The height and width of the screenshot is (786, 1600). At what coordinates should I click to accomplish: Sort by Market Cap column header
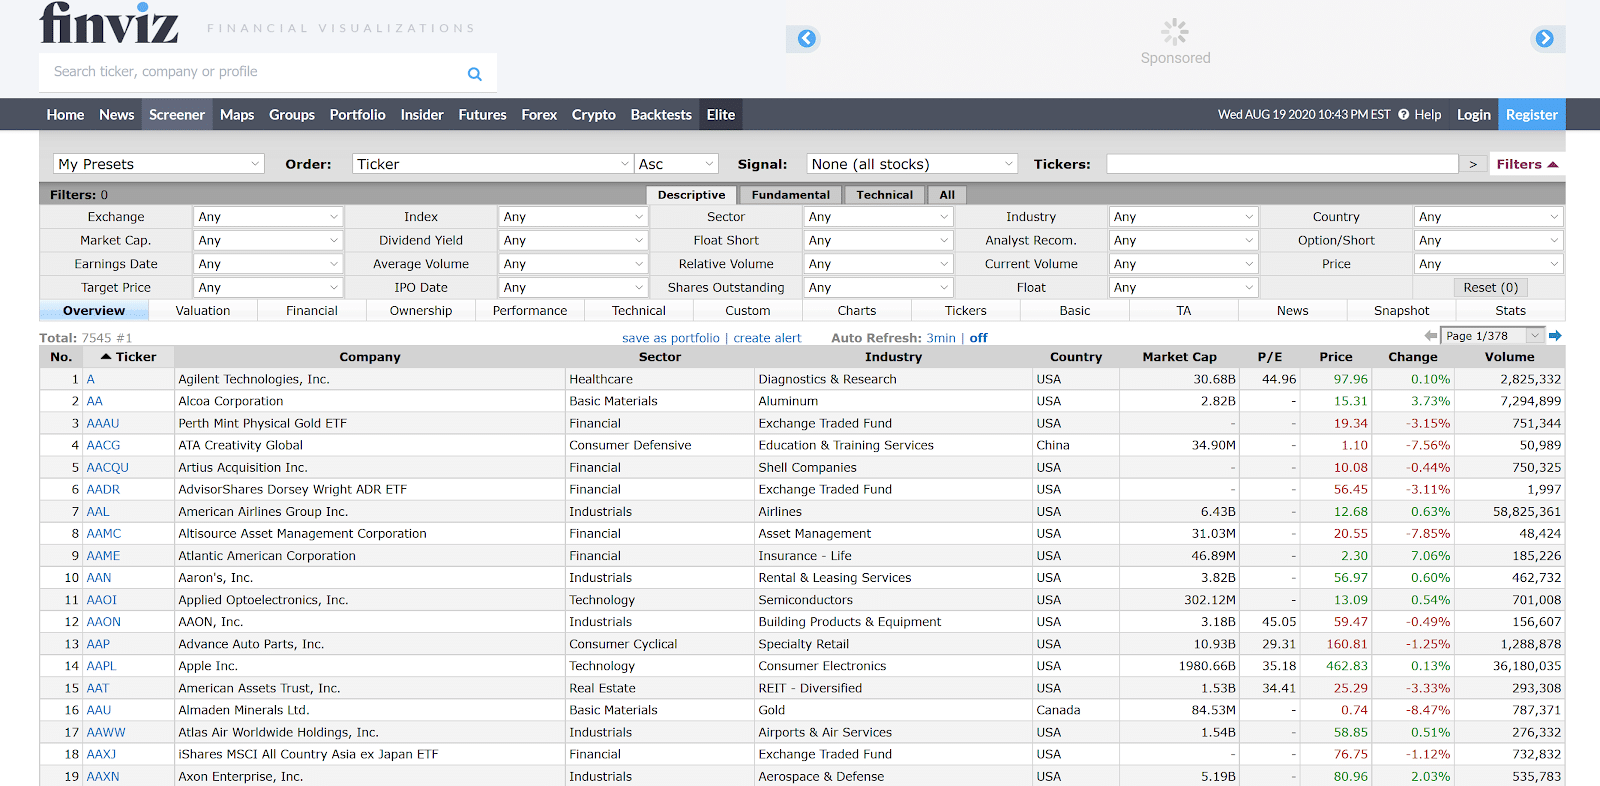[x=1180, y=357]
